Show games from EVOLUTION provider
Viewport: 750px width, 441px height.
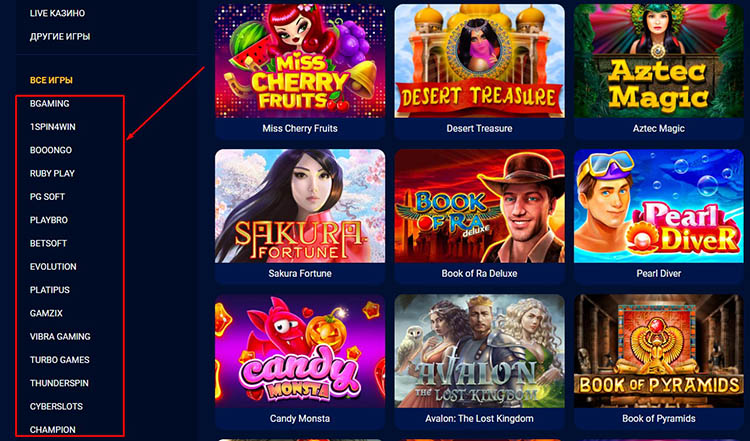(53, 266)
